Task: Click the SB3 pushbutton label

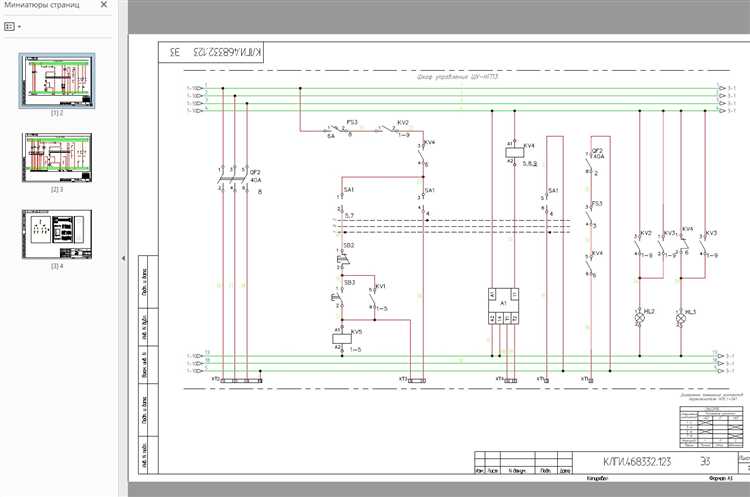Action: point(350,283)
